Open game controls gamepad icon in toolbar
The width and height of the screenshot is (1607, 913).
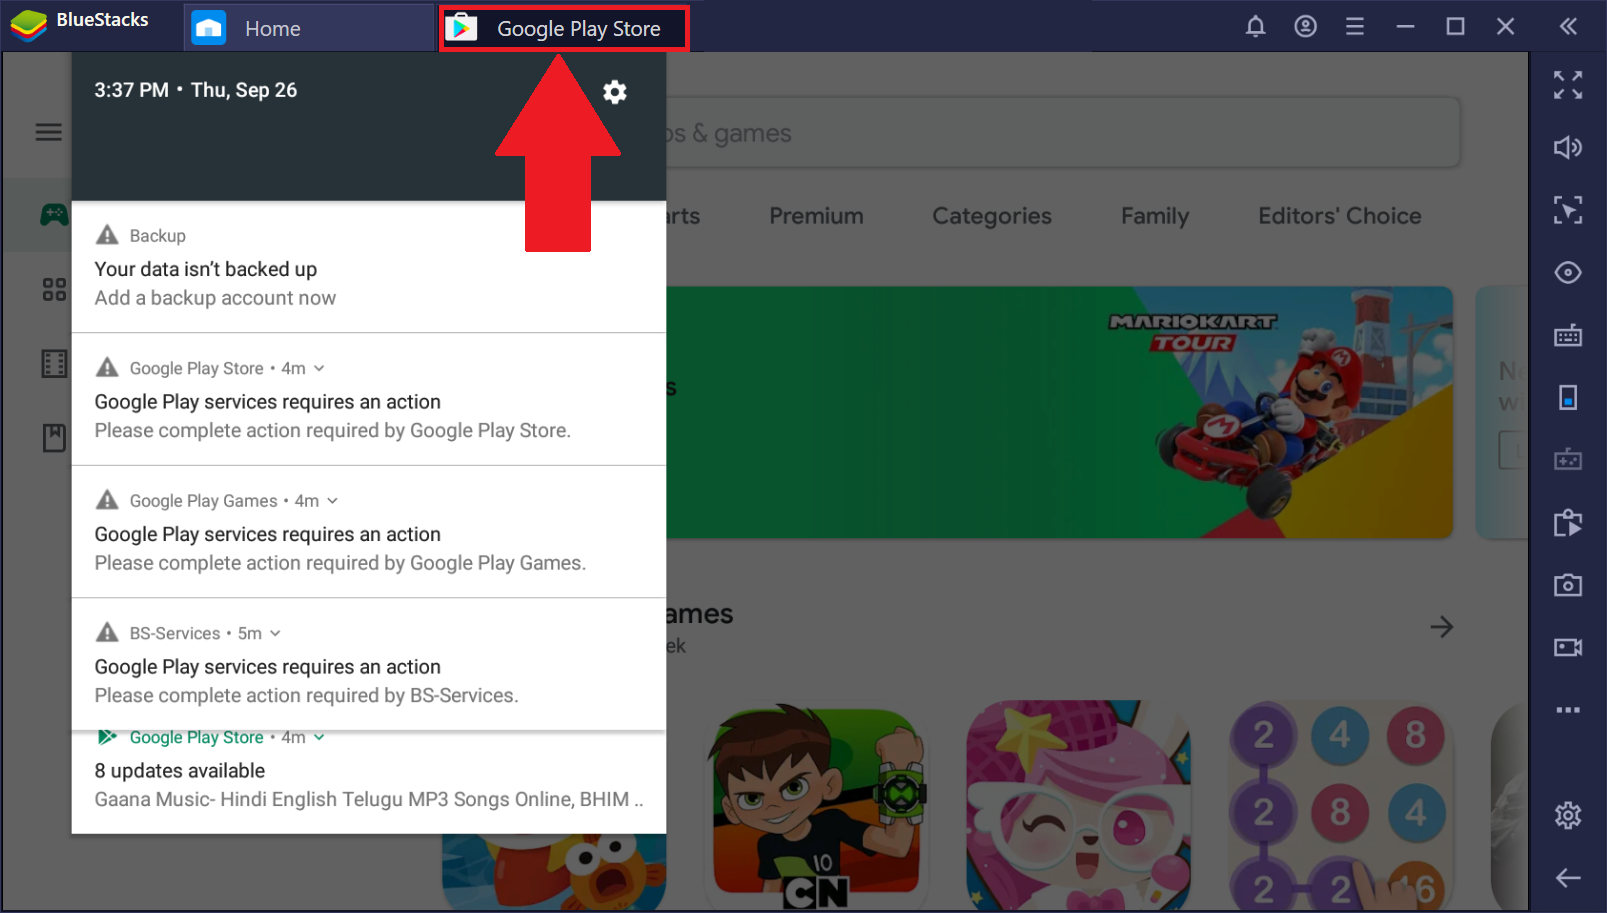point(1568,460)
